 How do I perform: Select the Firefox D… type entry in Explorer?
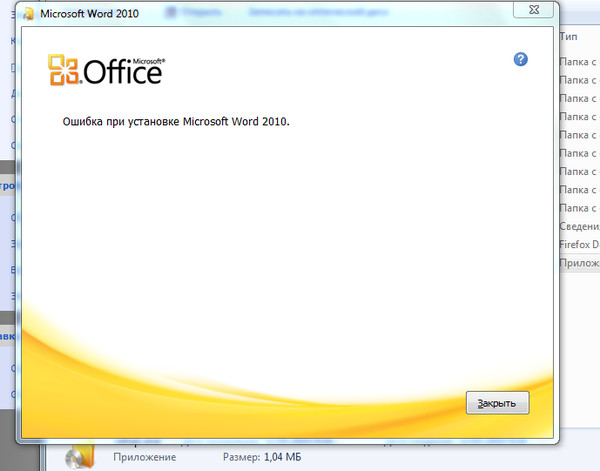point(579,244)
